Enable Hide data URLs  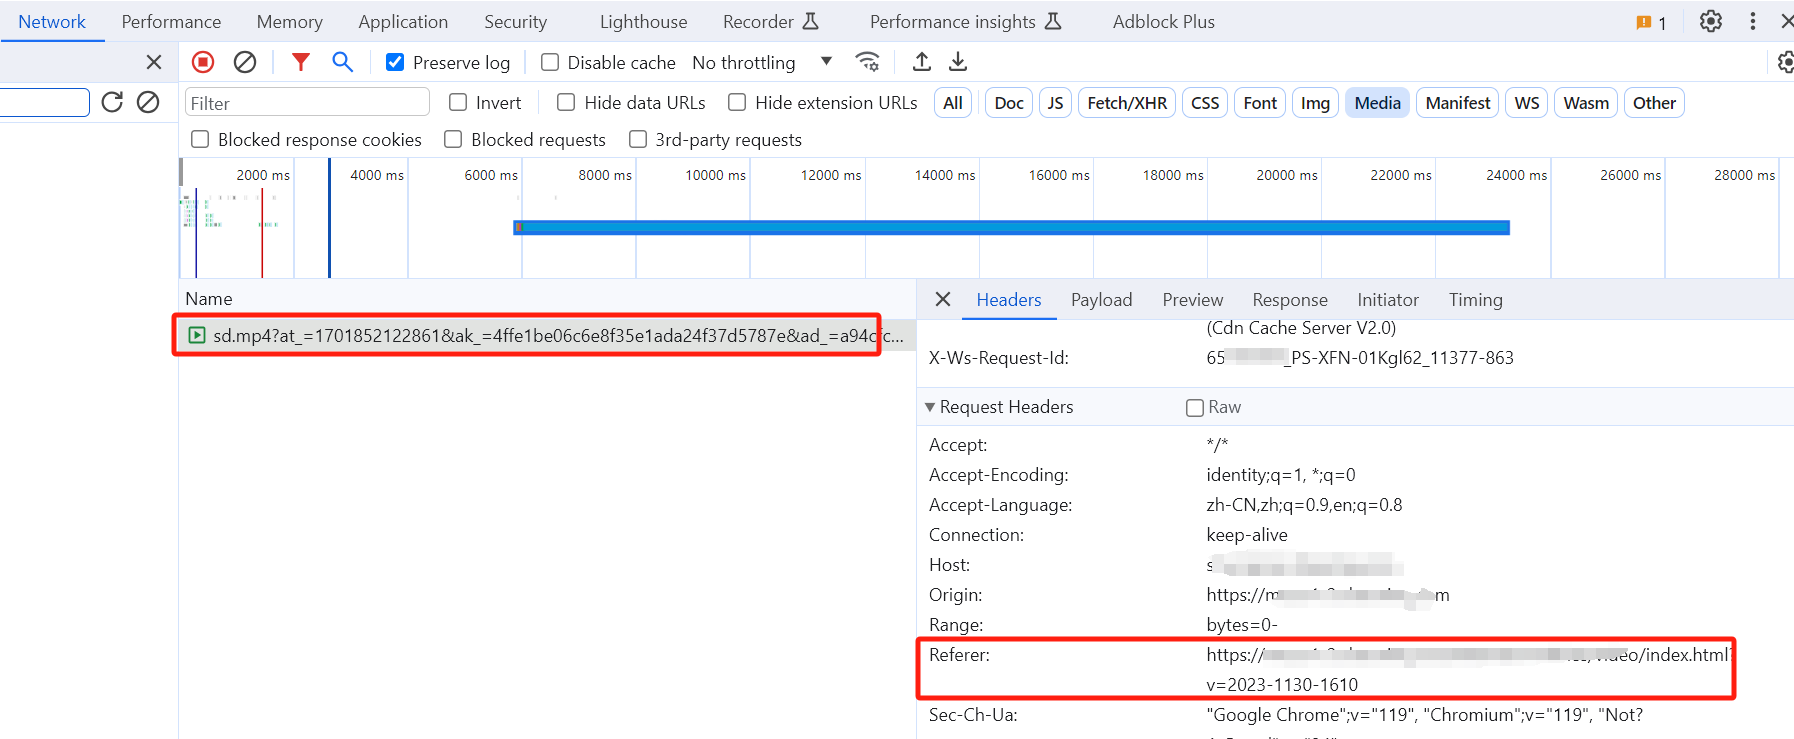pyautogui.click(x=566, y=102)
